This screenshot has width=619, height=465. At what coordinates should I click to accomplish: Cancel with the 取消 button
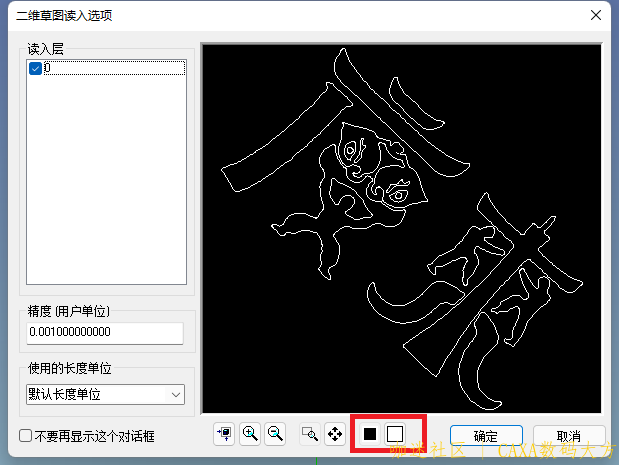tap(569, 436)
